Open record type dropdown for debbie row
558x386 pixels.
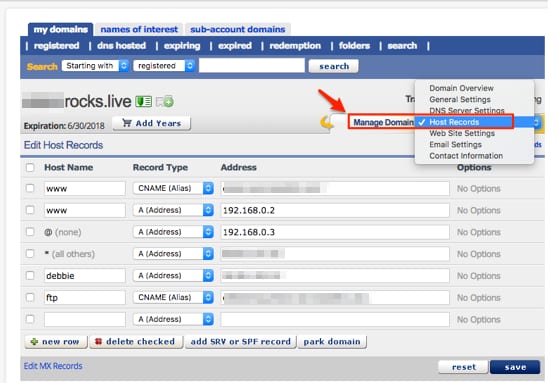tap(173, 275)
